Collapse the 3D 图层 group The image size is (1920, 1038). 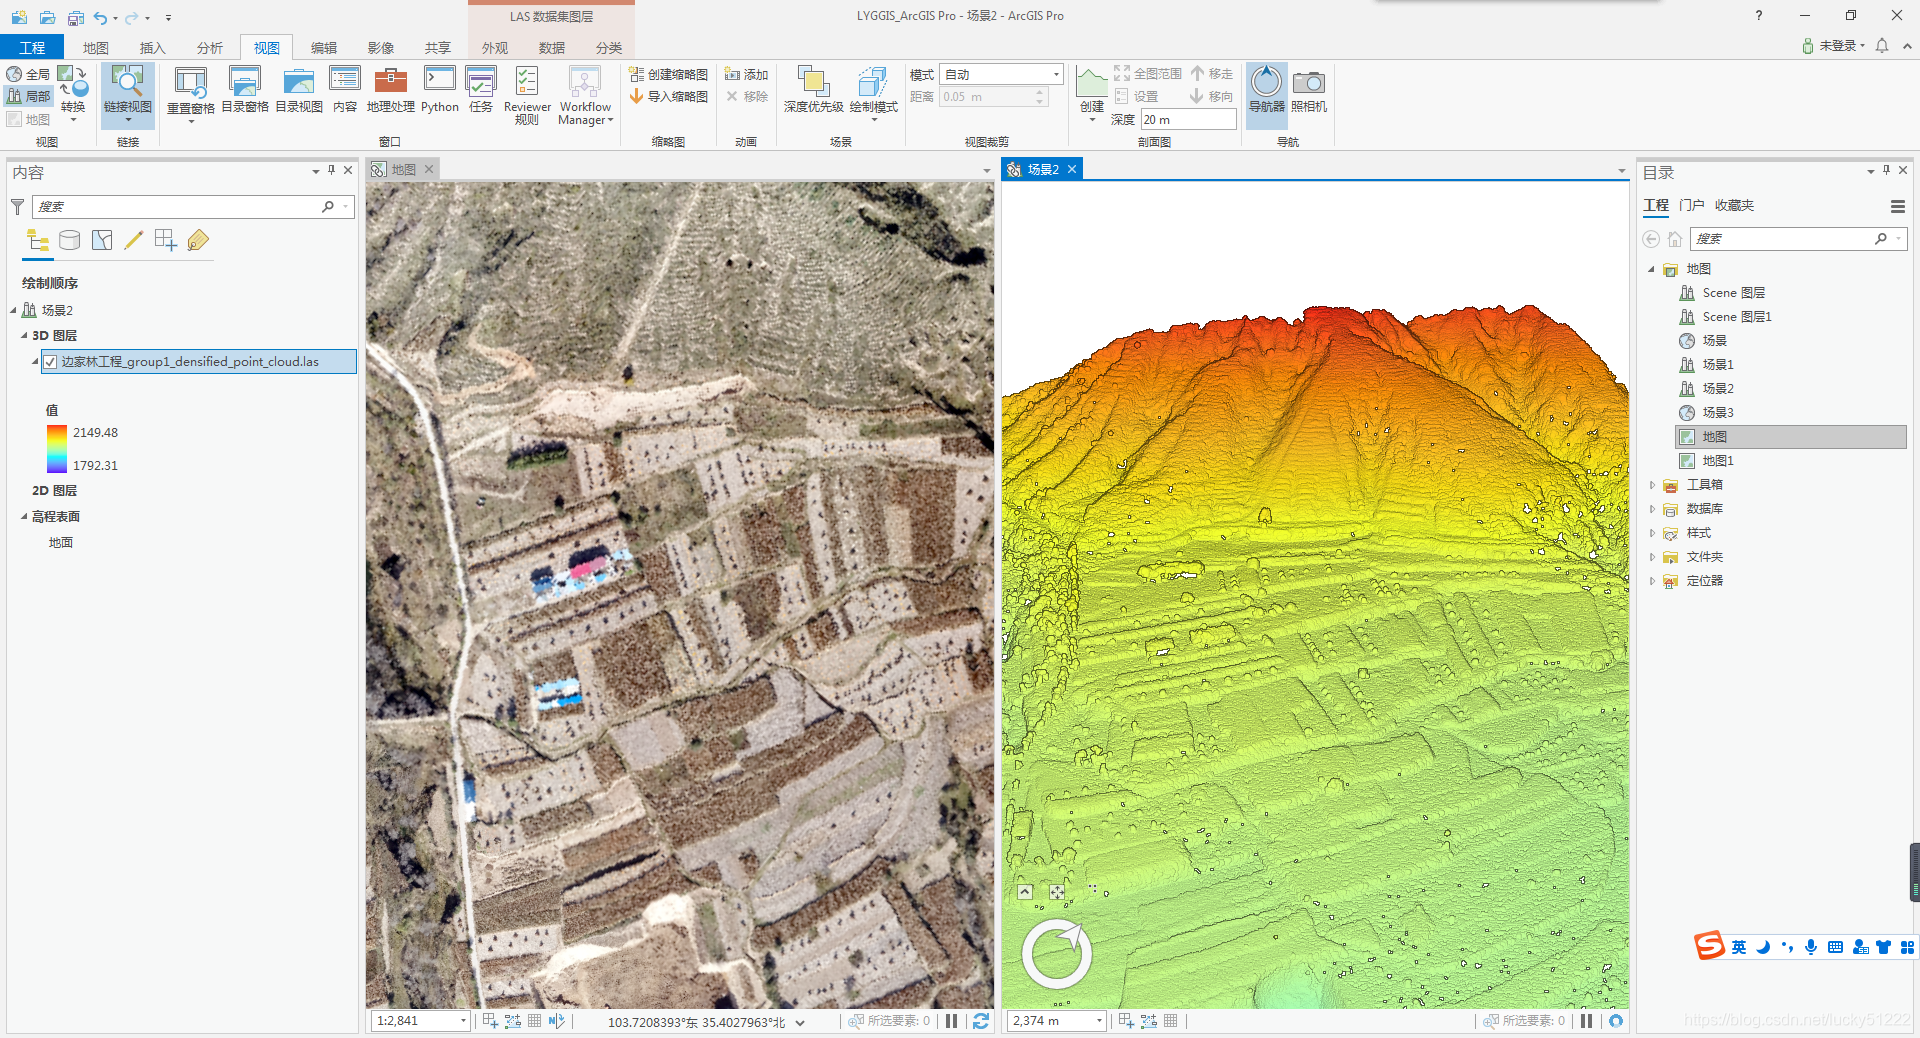(x=24, y=336)
